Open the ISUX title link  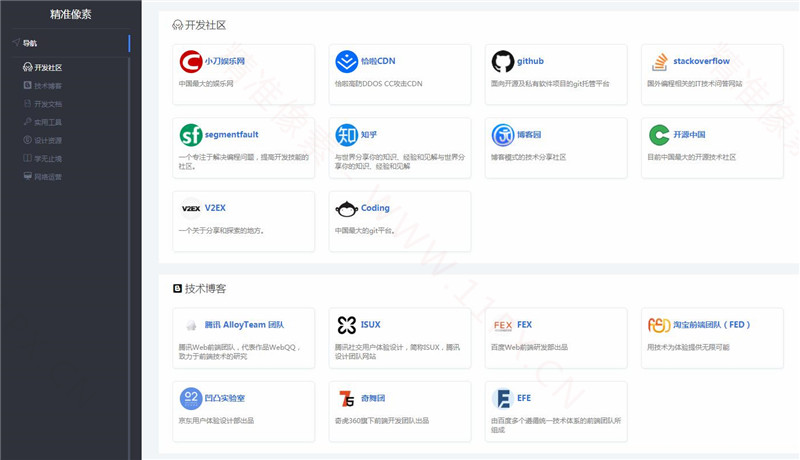coord(370,325)
